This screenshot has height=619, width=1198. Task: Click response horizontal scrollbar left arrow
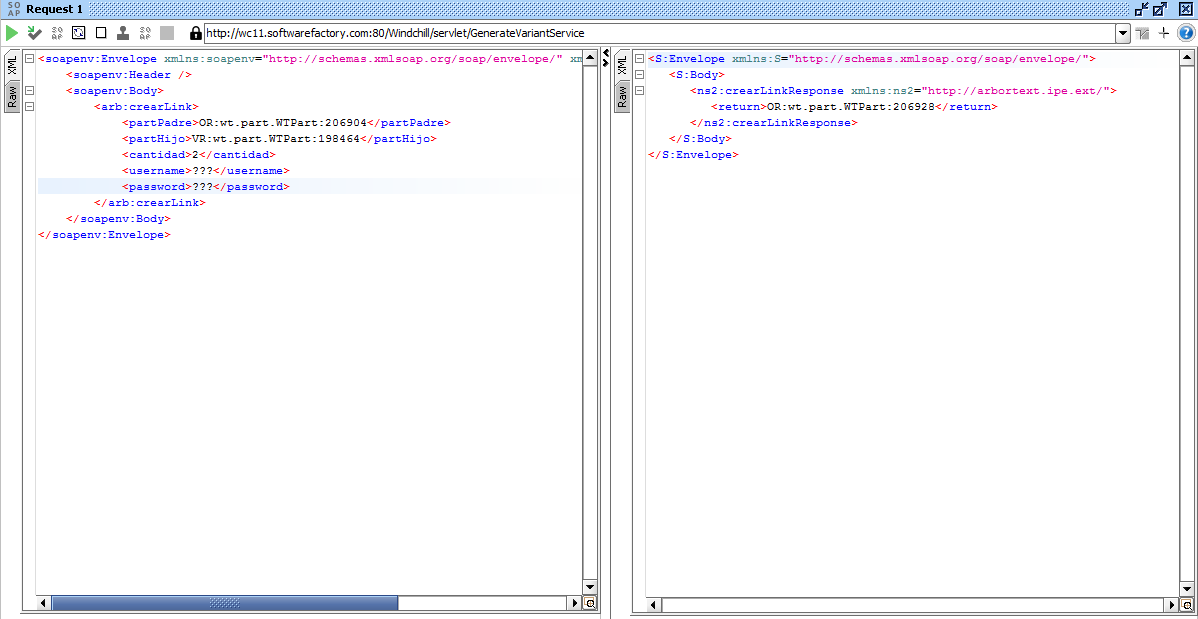point(652,605)
